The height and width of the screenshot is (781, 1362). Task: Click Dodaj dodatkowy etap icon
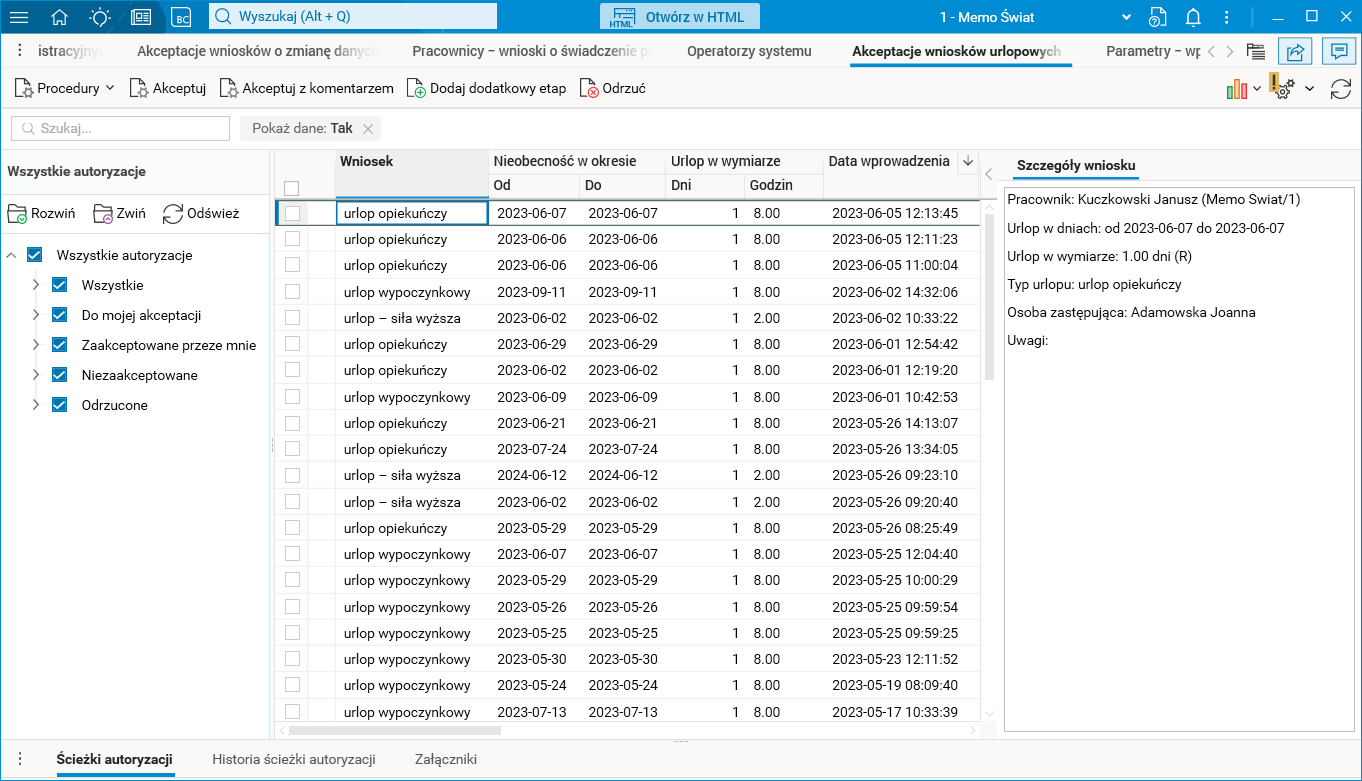click(x=416, y=89)
